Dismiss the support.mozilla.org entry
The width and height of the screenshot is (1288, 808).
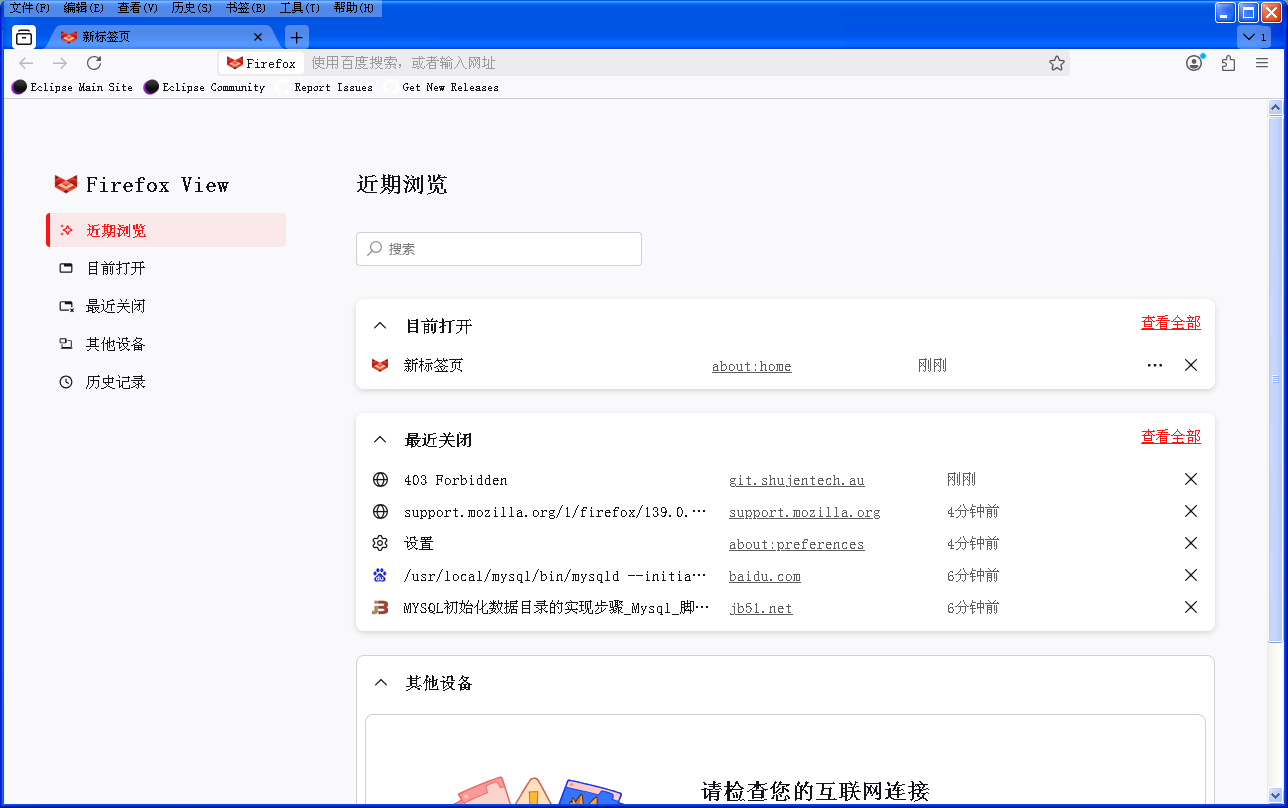pyautogui.click(x=1191, y=511)
